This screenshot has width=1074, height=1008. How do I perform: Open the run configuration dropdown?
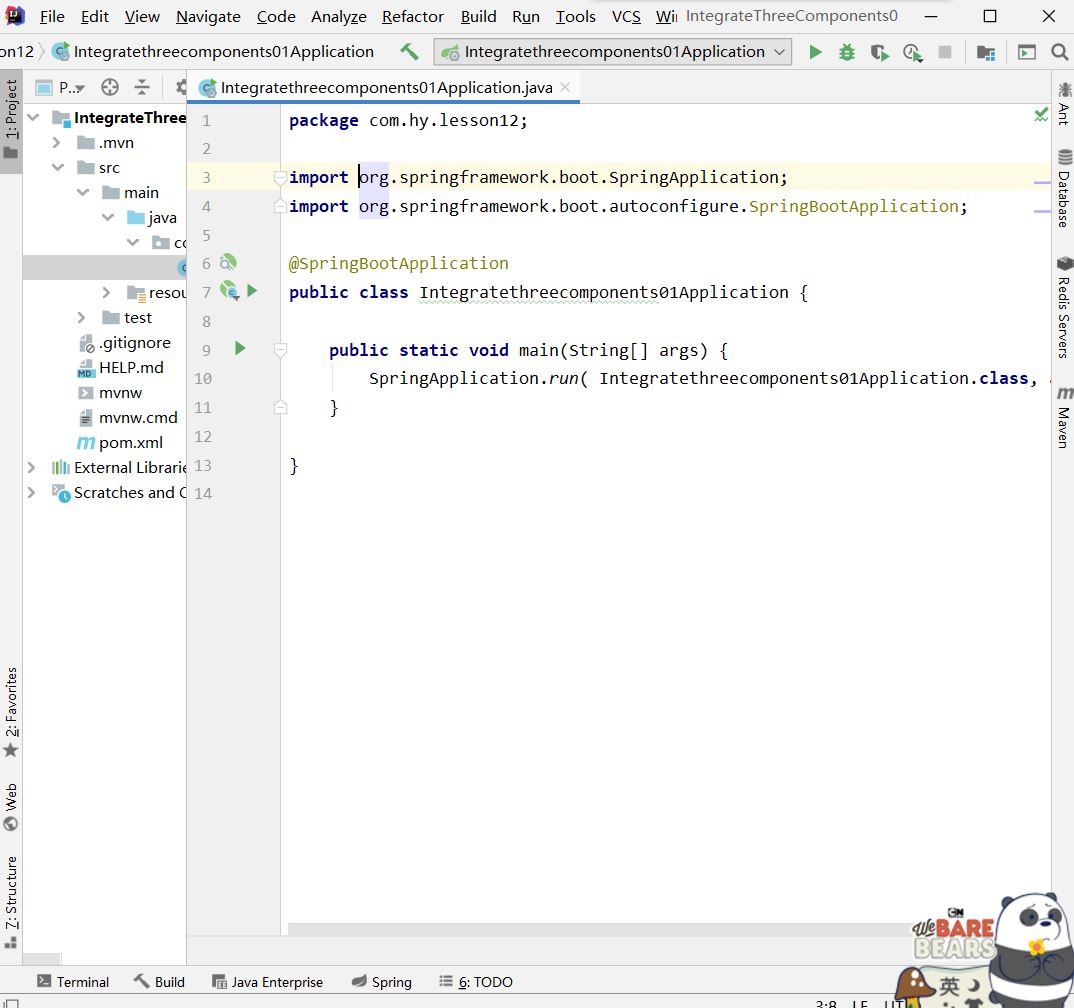click(612, 52)
